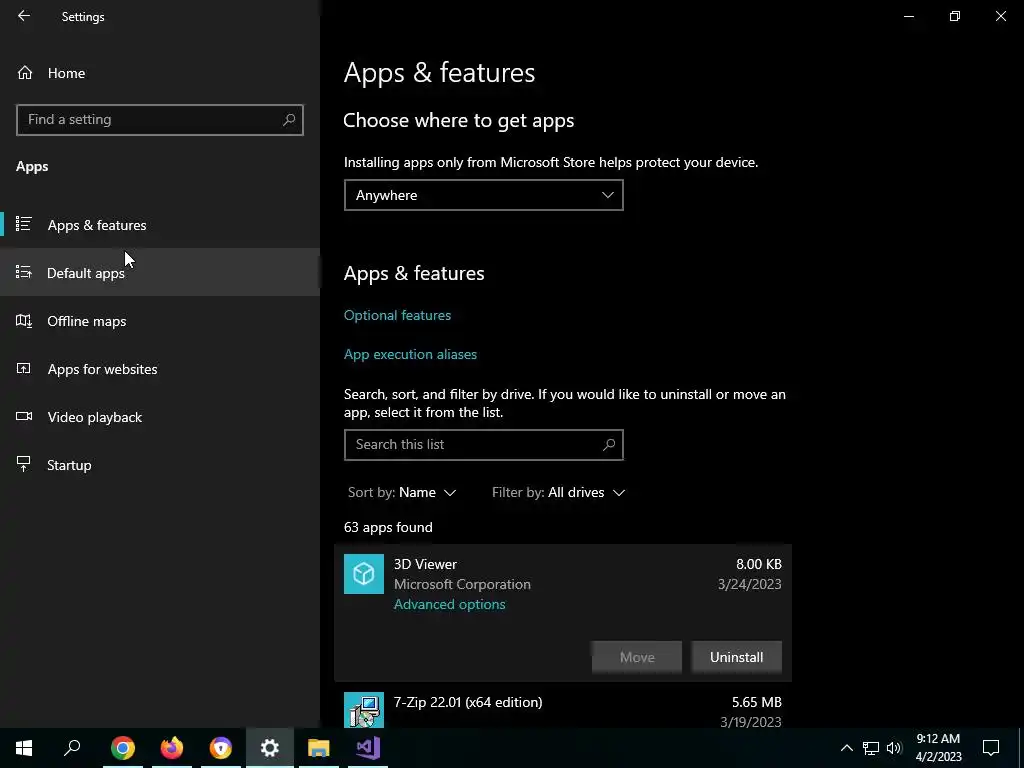Open the shield-lock app on taskbar
This screenshot has width=1024, height=768.
pos(221,748)
